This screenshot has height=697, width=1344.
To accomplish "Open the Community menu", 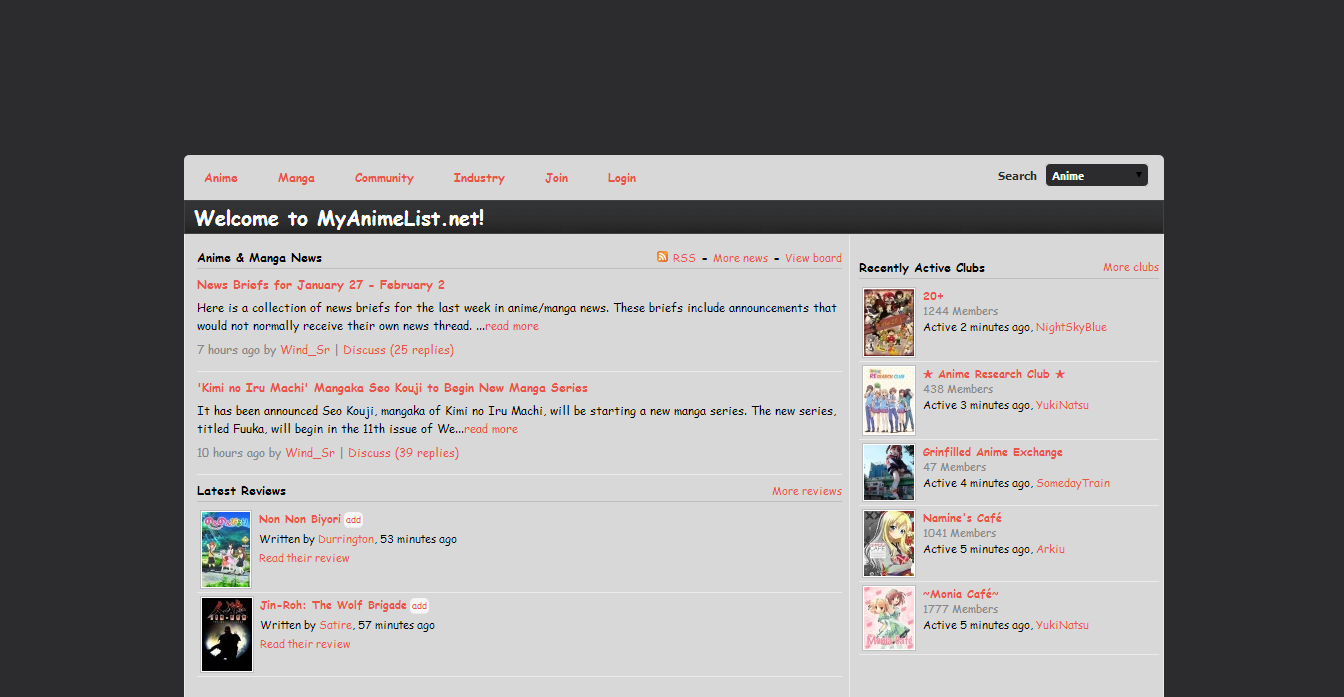I will [384, 177].
